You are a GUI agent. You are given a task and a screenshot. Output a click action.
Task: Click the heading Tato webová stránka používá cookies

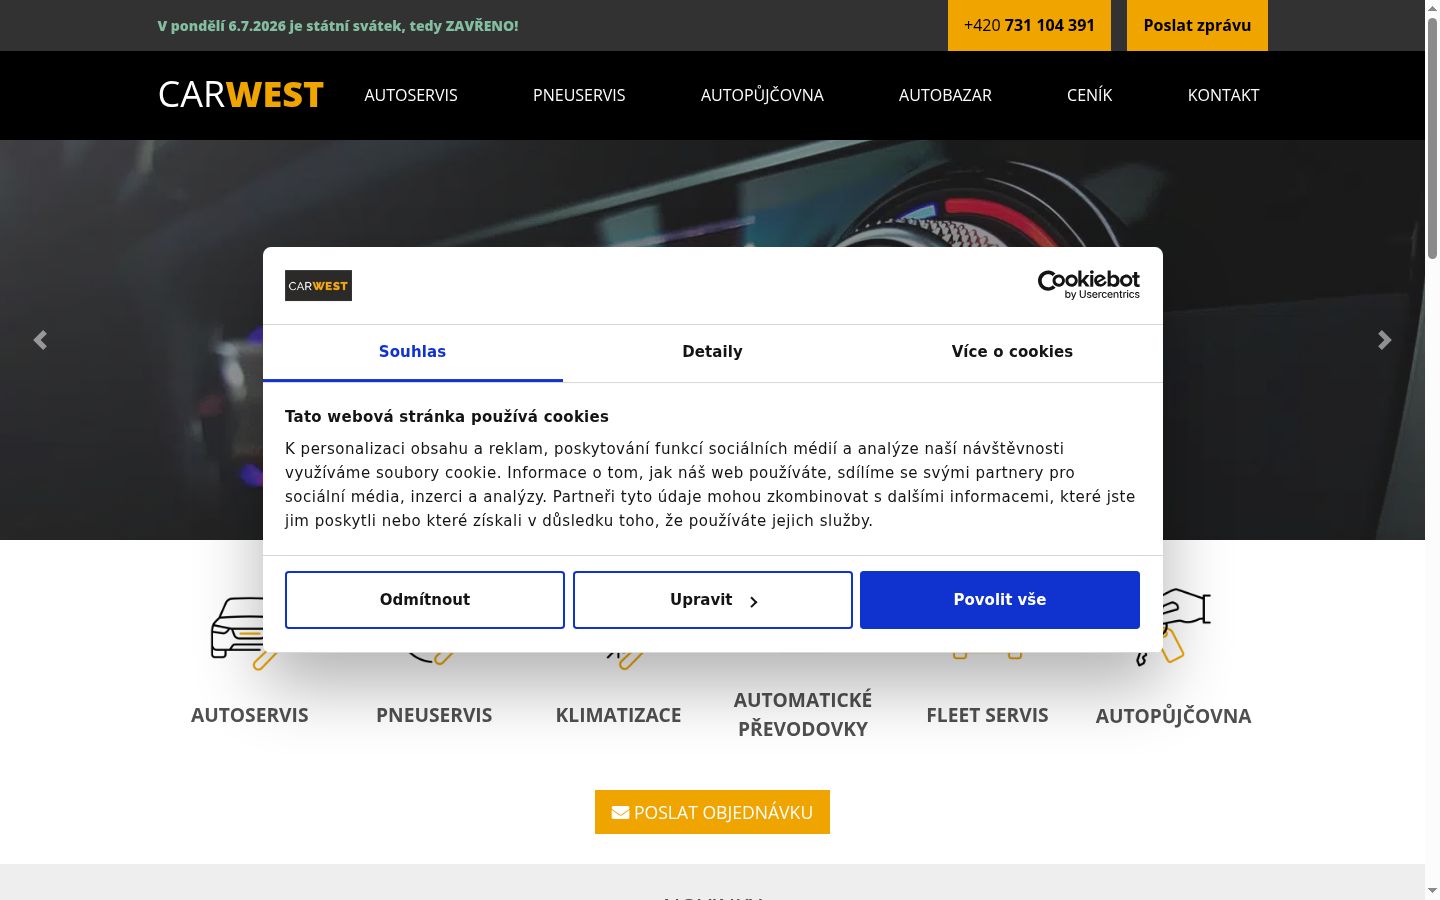(447, 417)
